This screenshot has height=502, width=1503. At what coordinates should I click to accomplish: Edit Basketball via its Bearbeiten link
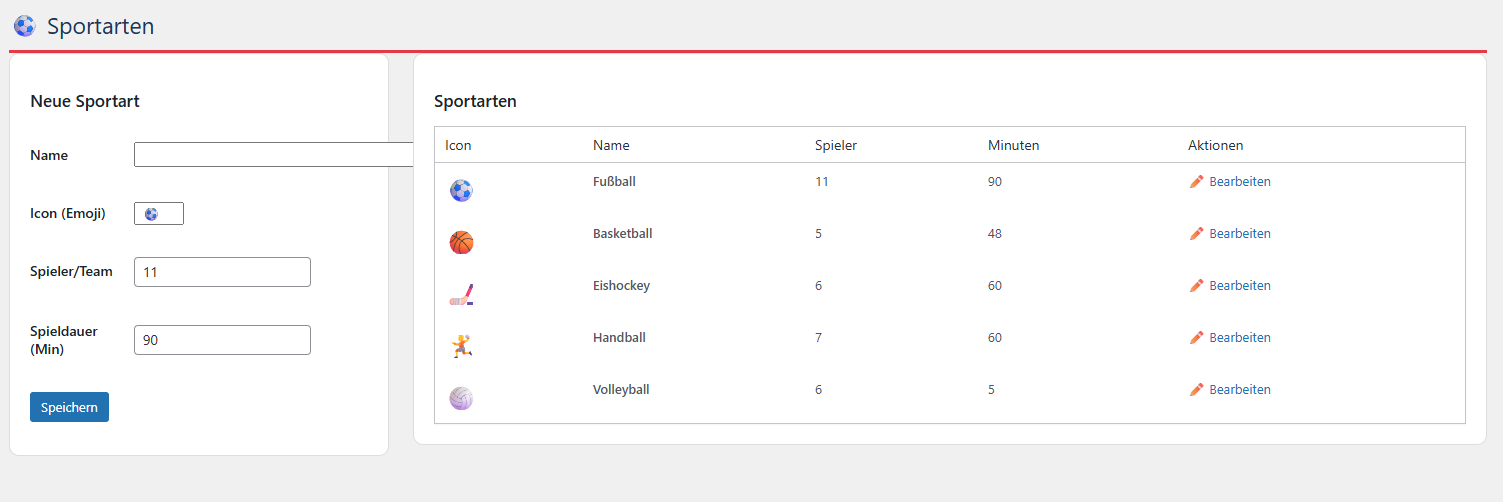(1239, 234)
